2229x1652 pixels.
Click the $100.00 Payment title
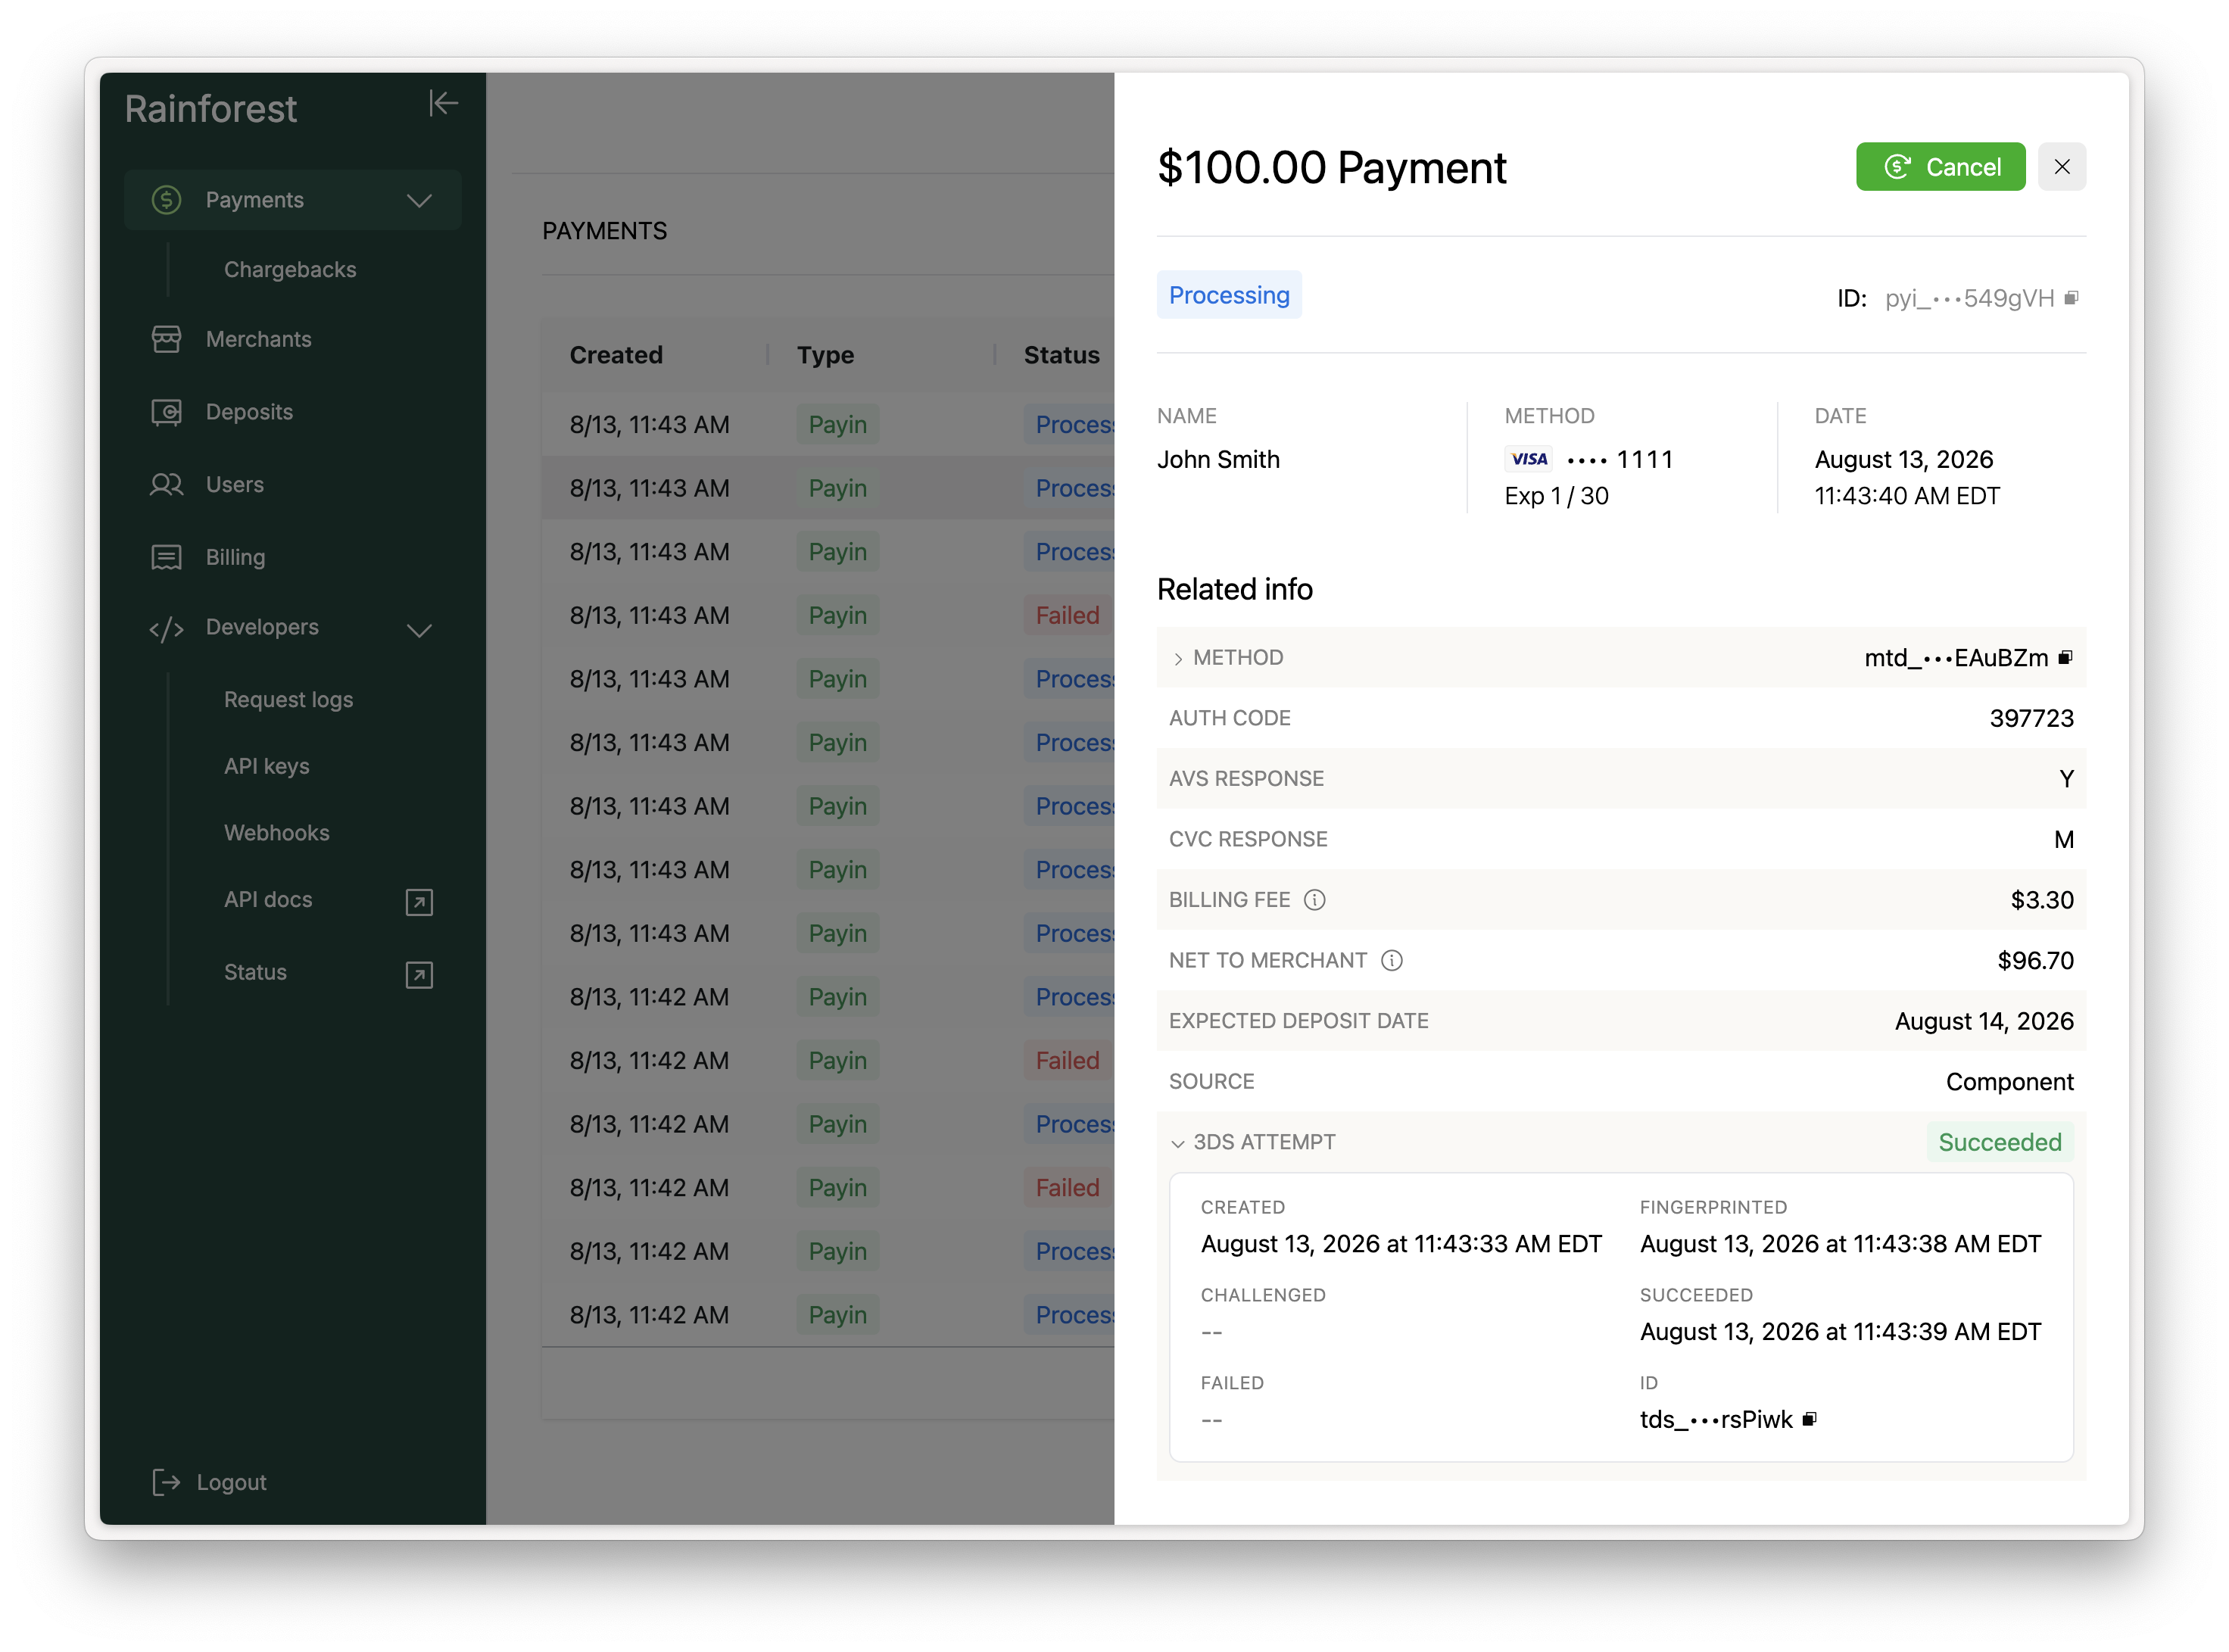[1331, 168]
